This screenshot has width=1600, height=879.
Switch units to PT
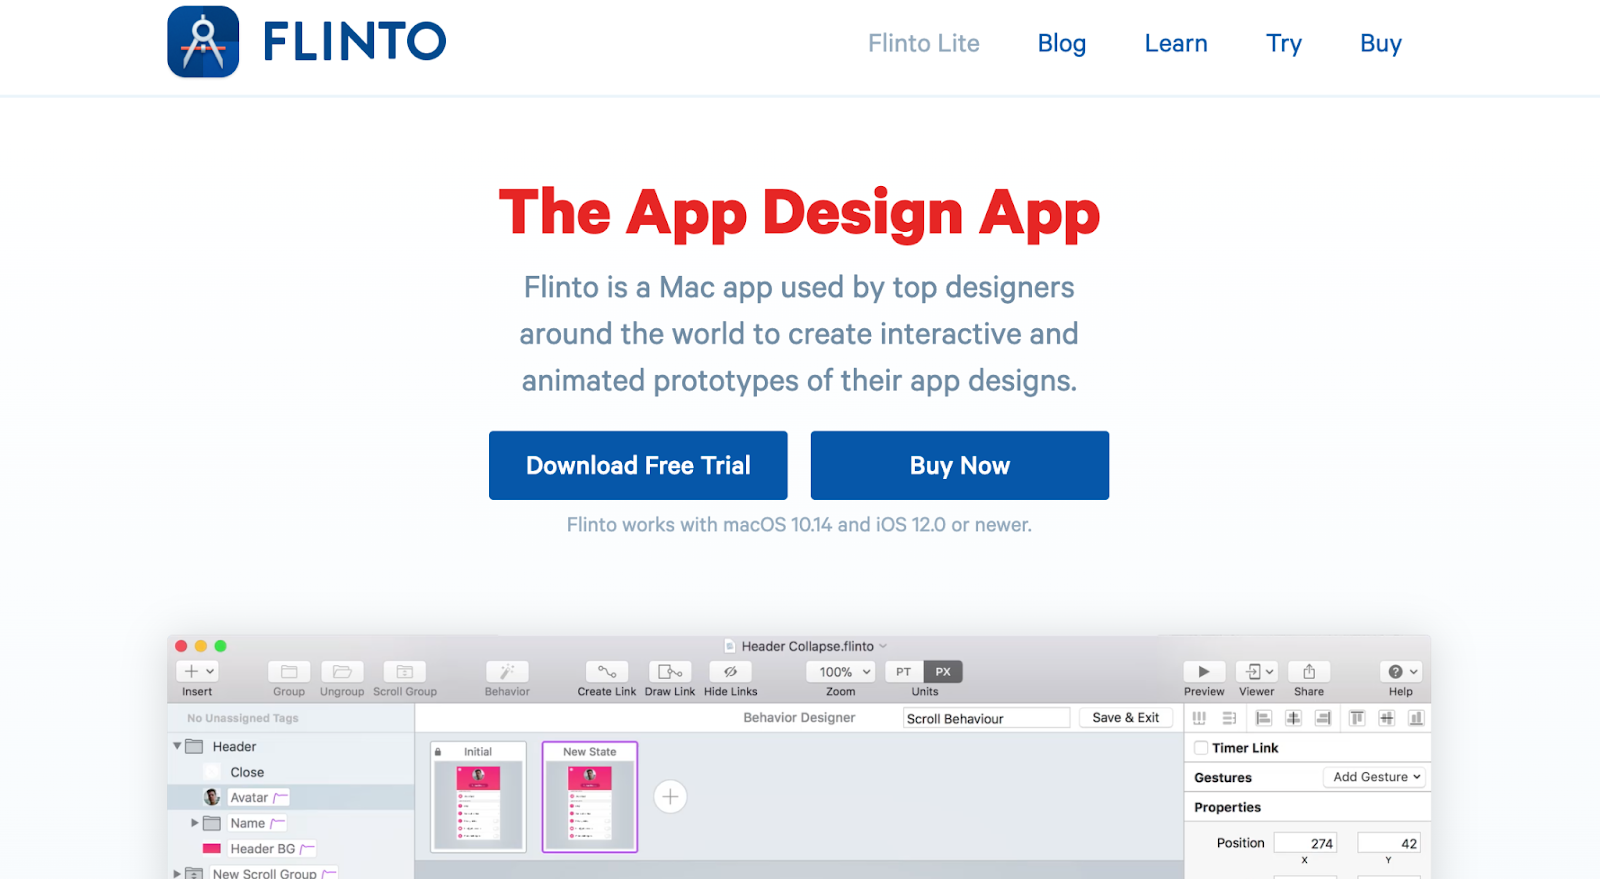pyautogui.click(x=904, y=672)
